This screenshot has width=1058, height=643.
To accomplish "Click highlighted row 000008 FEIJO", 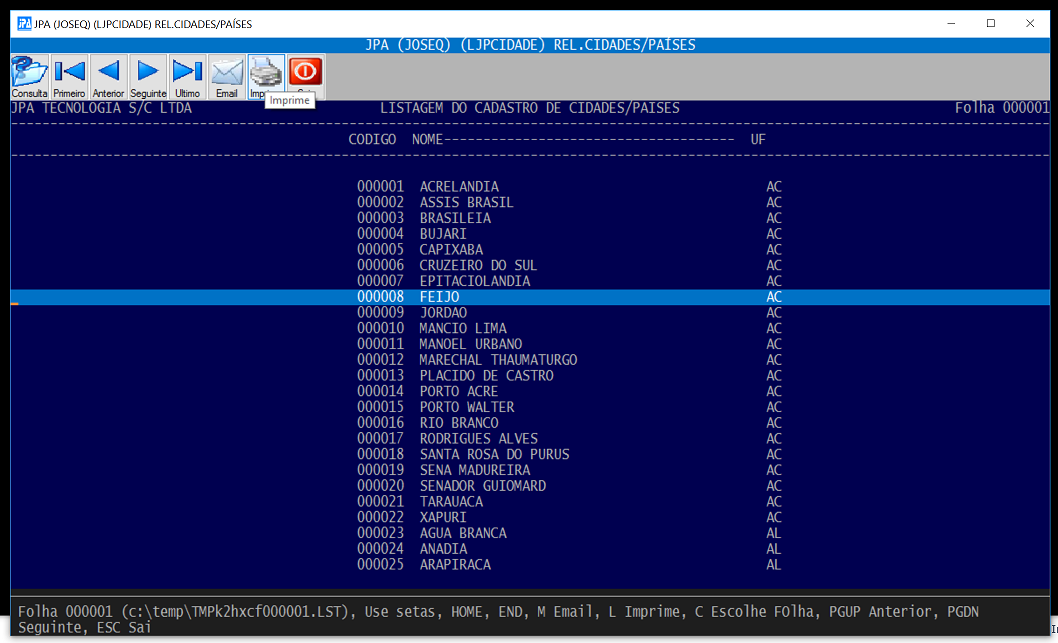I will point(530,297).
